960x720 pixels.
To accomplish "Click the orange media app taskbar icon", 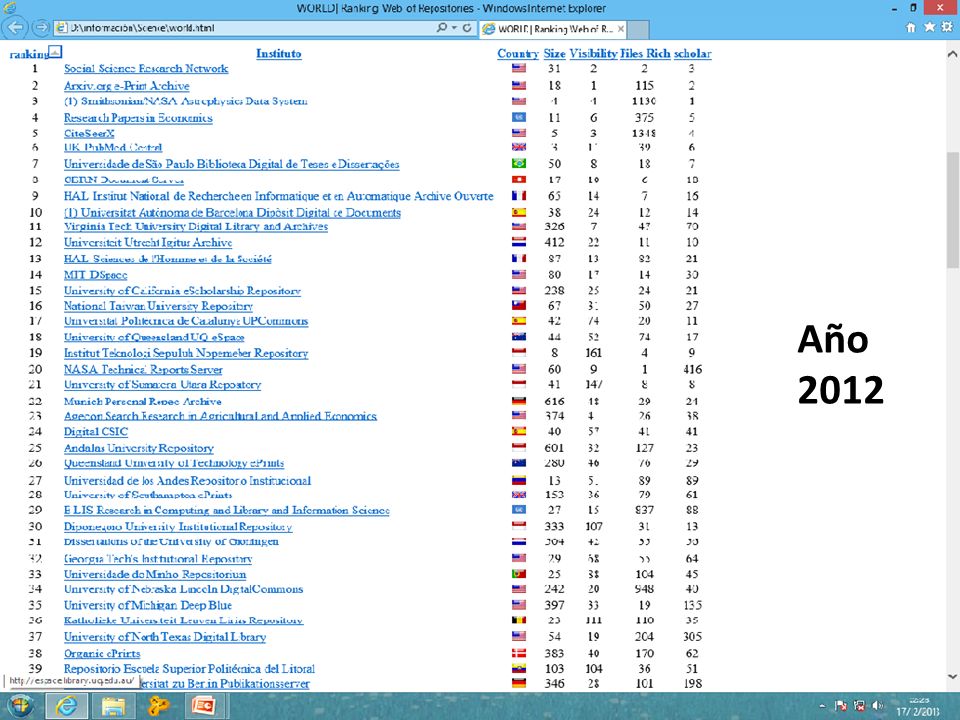I will pyautogui.click(x=158, y=706).
